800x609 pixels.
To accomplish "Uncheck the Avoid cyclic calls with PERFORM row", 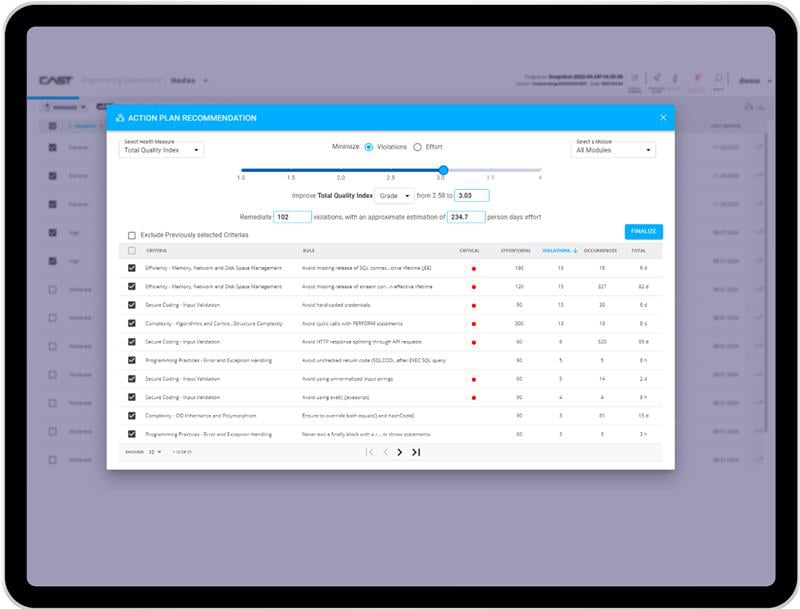I will (x=132, y=324).
